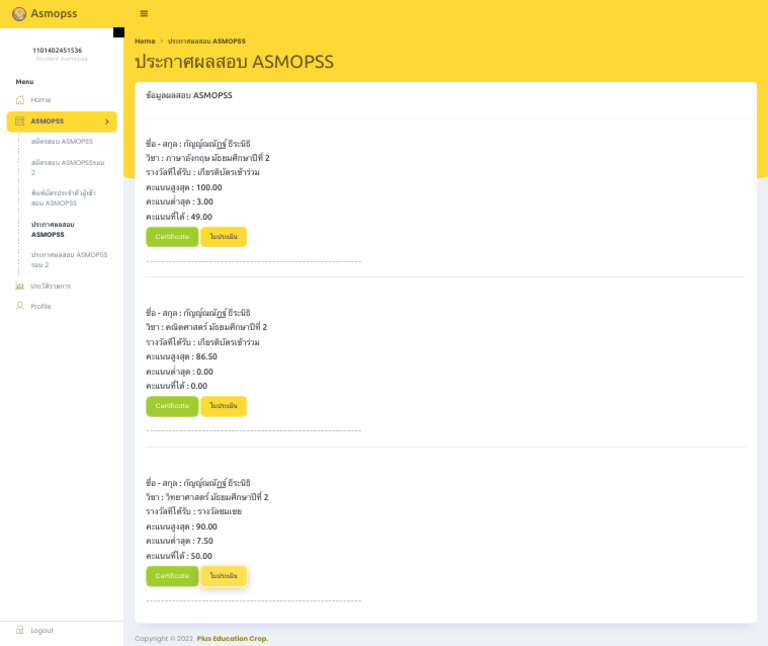Click the subject line วิทยาศาสตร์ มัธยมศึกษาปีที่ 2
Screen dimensions: 768x646
tap(207, 497)
